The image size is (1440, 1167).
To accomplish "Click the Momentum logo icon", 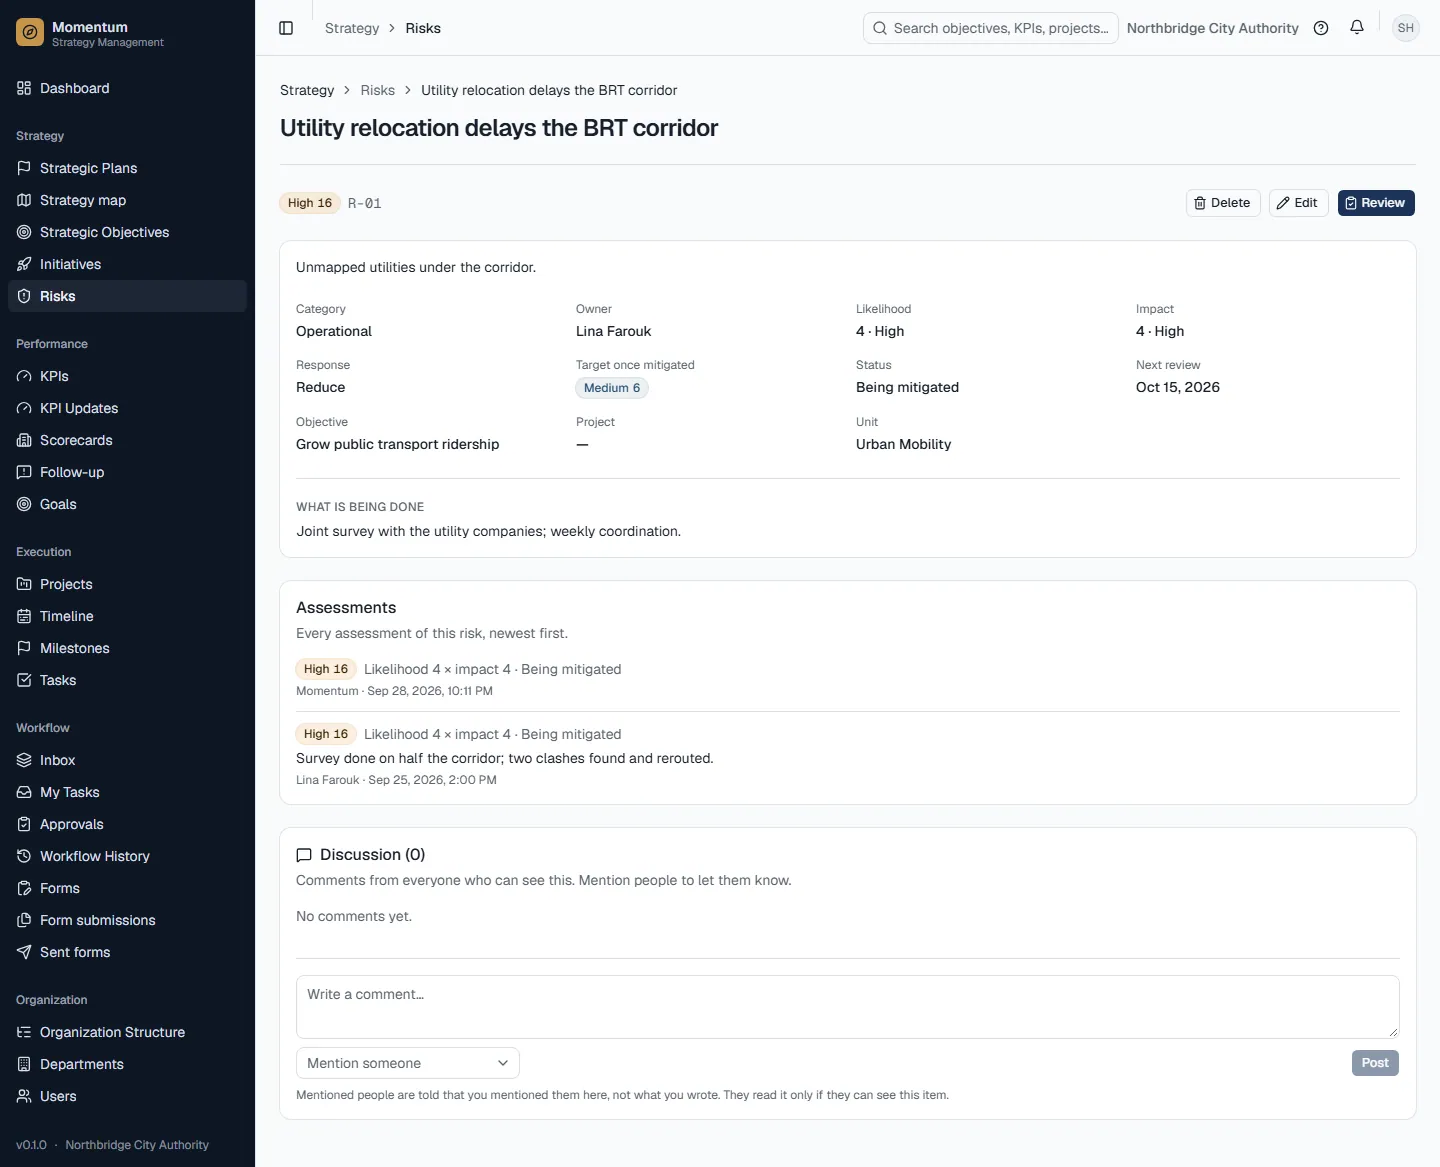I will pyautogui.click(x=30, y=33).
